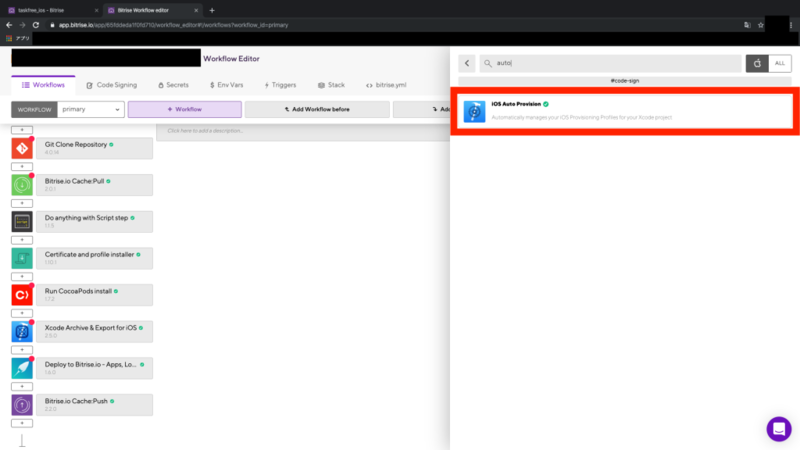This screenshot has width=800, height=450.
Task: Click the iOS Auto Provision step icon
Action: 474,111
